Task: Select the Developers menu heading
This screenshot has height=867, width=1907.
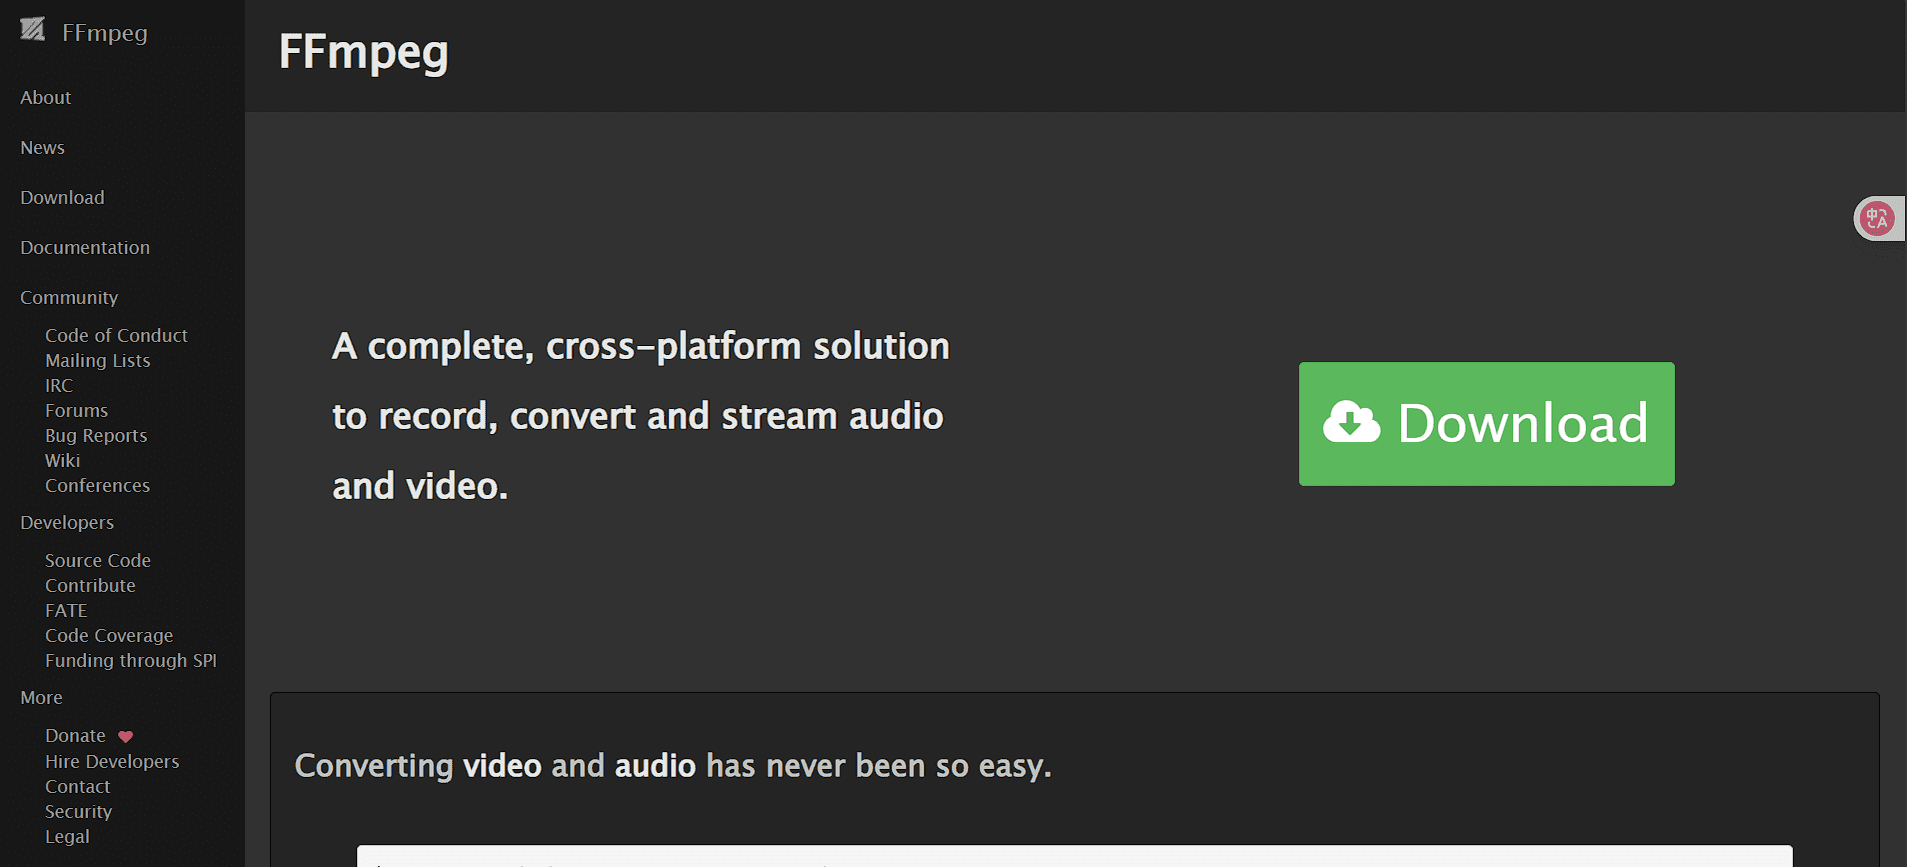Action: [67, 522]
